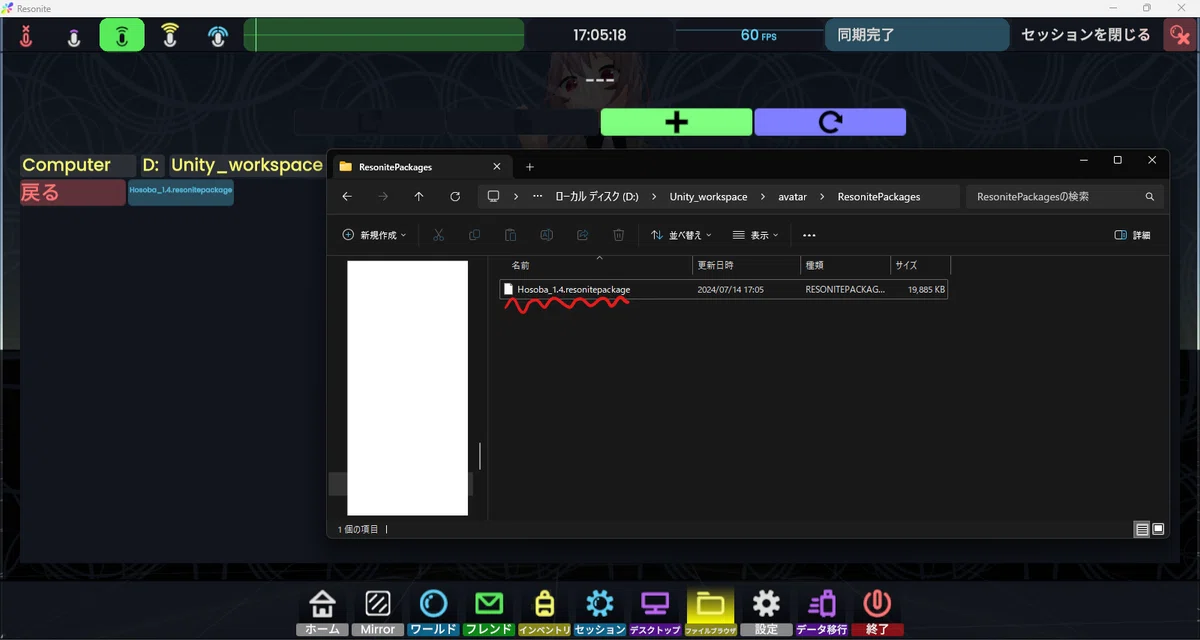Go up one folder in Explorer

point(419,197)
